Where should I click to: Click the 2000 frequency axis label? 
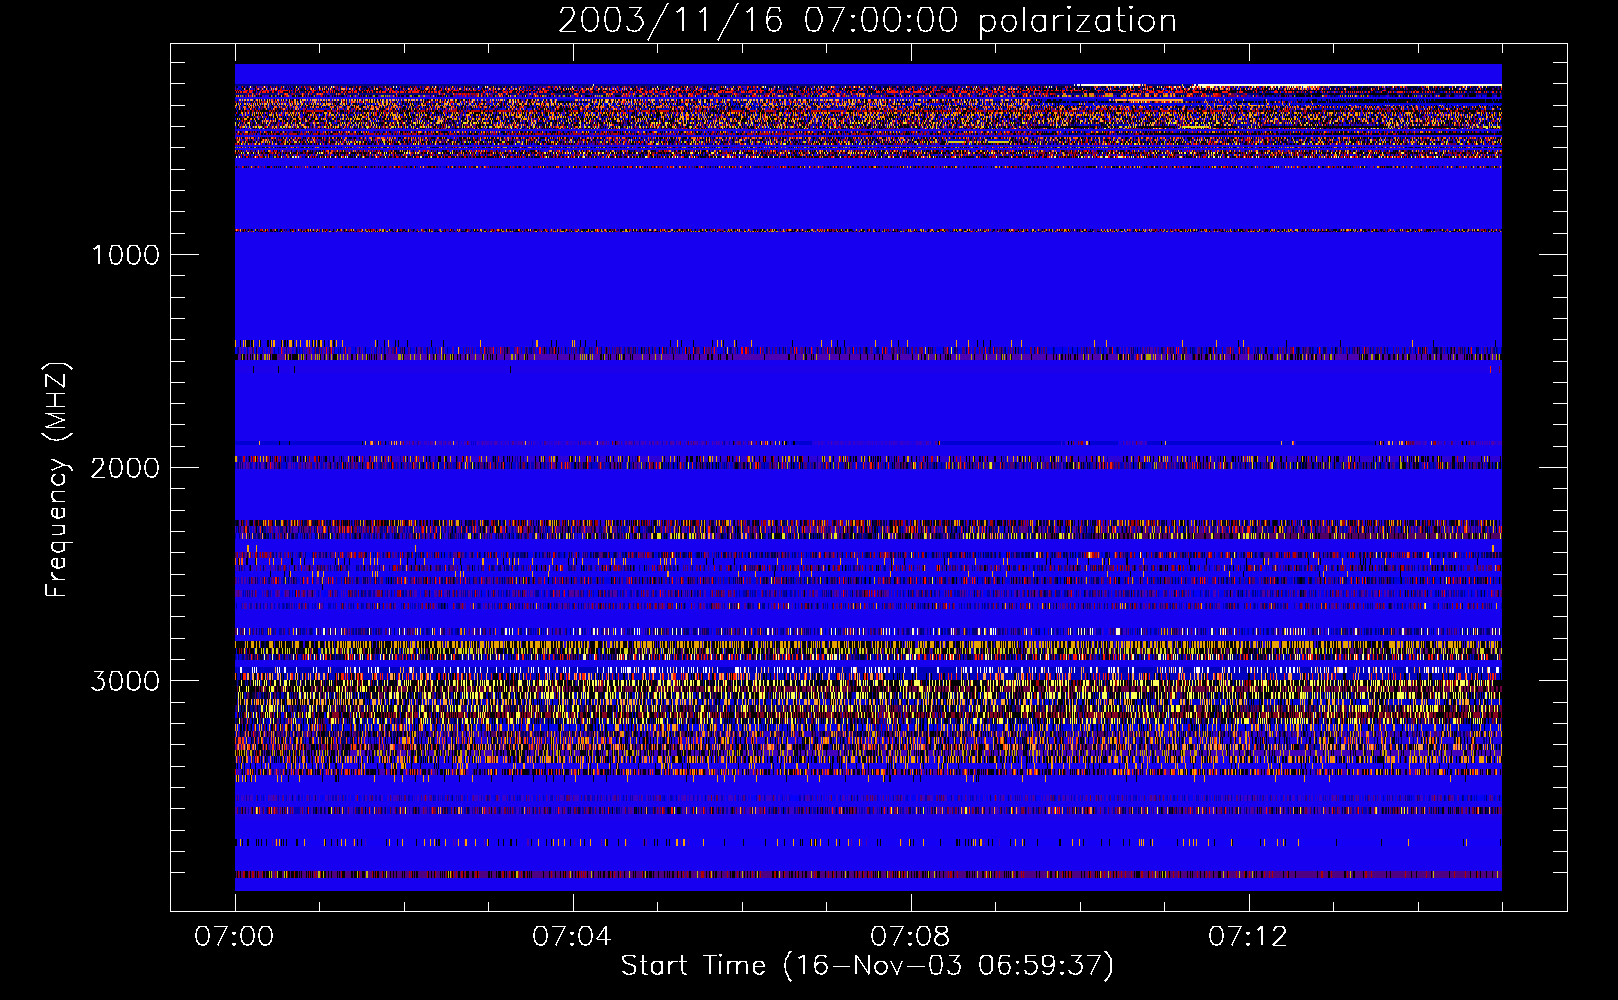125,468
